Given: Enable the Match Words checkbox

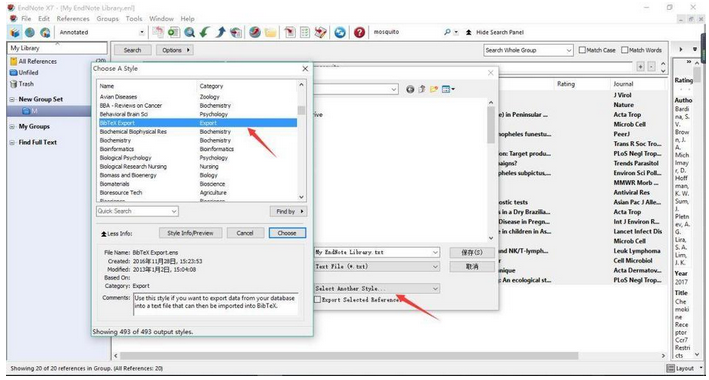Looking at the screenshot, I should (x=625, y=50).
